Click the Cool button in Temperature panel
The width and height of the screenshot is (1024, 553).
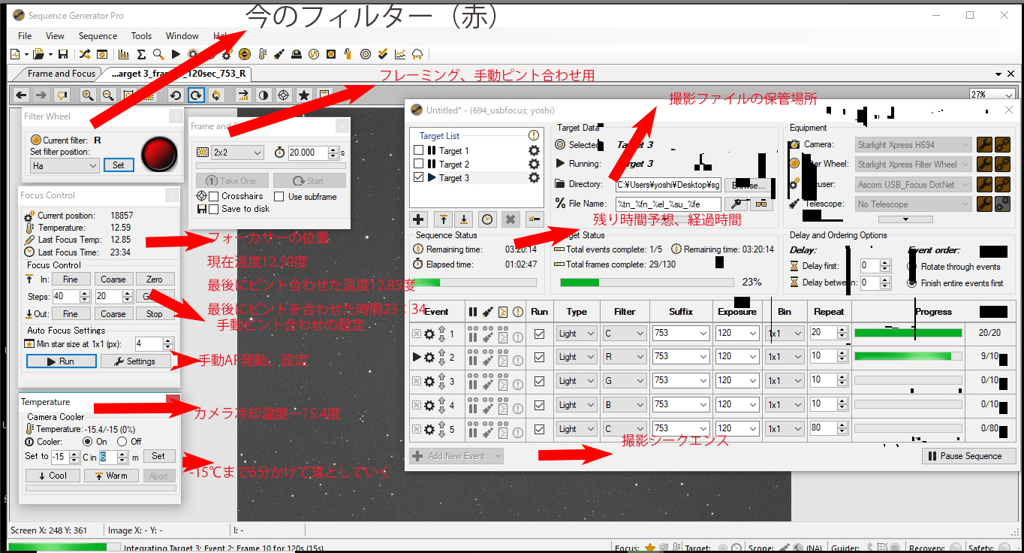[x=53, y=476]
